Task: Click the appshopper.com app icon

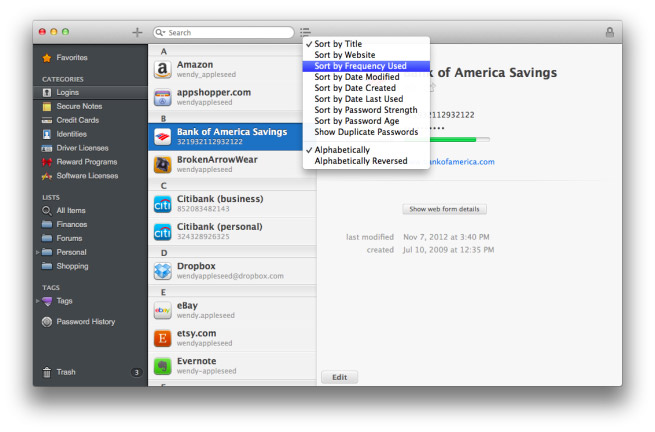Action: click(x=162, y=97)
